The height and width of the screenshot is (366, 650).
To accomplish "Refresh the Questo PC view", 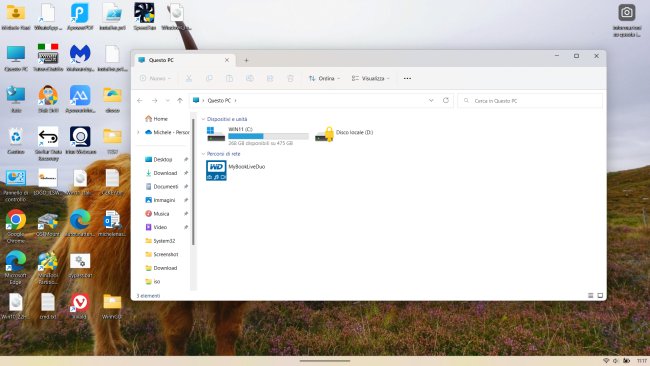I will tap(446, 100).
